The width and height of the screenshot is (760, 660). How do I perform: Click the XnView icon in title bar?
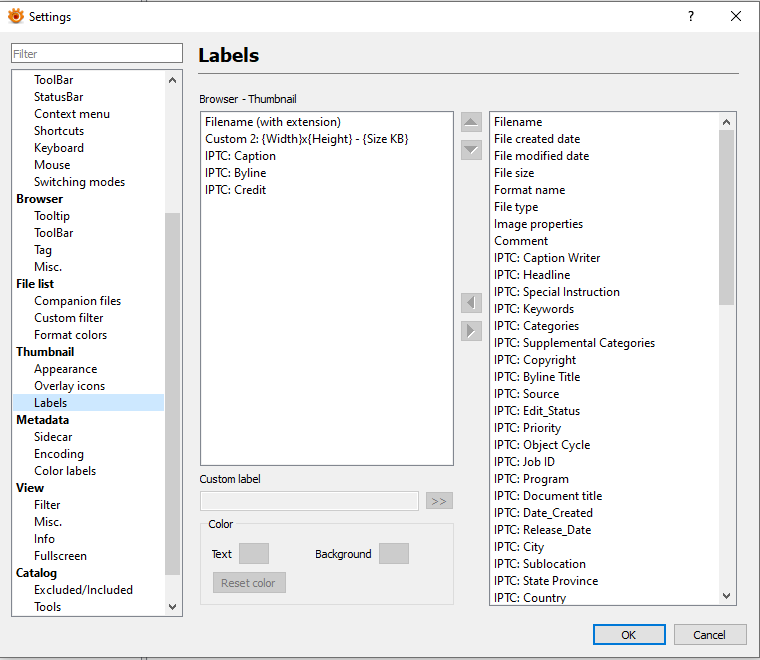[16, 16]
